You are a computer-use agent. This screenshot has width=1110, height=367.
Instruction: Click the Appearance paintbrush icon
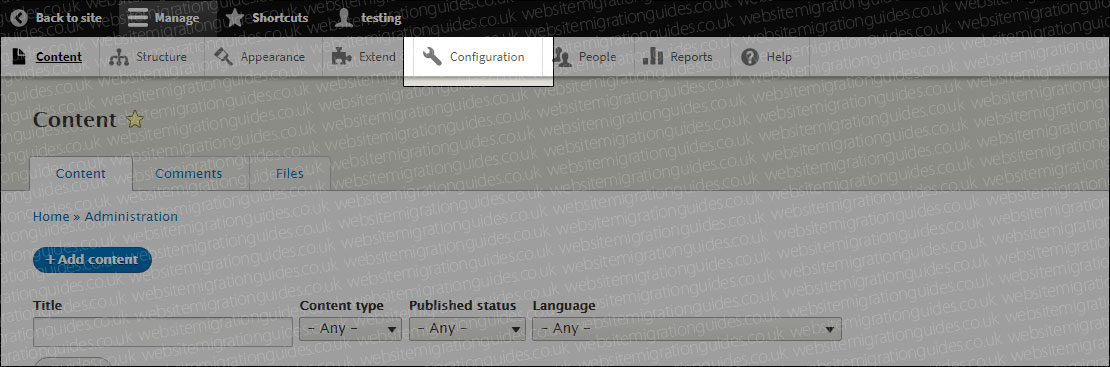pos(223,57)
